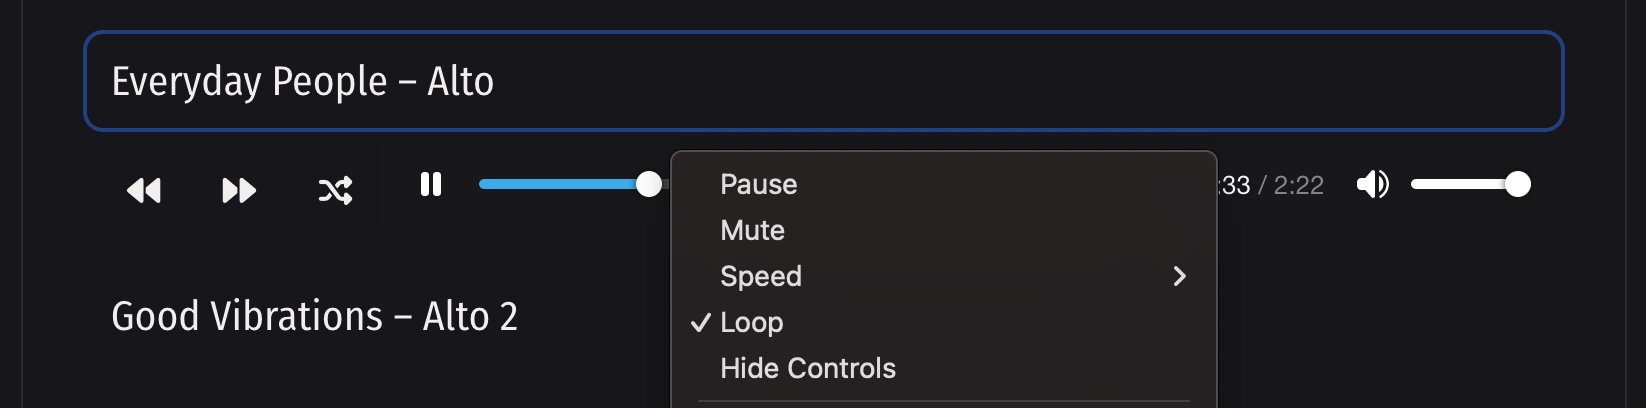This screenshot has width=1646, height=408.
Task: Click the elapsed time reading before the slash
Action: click(1236, 186)
